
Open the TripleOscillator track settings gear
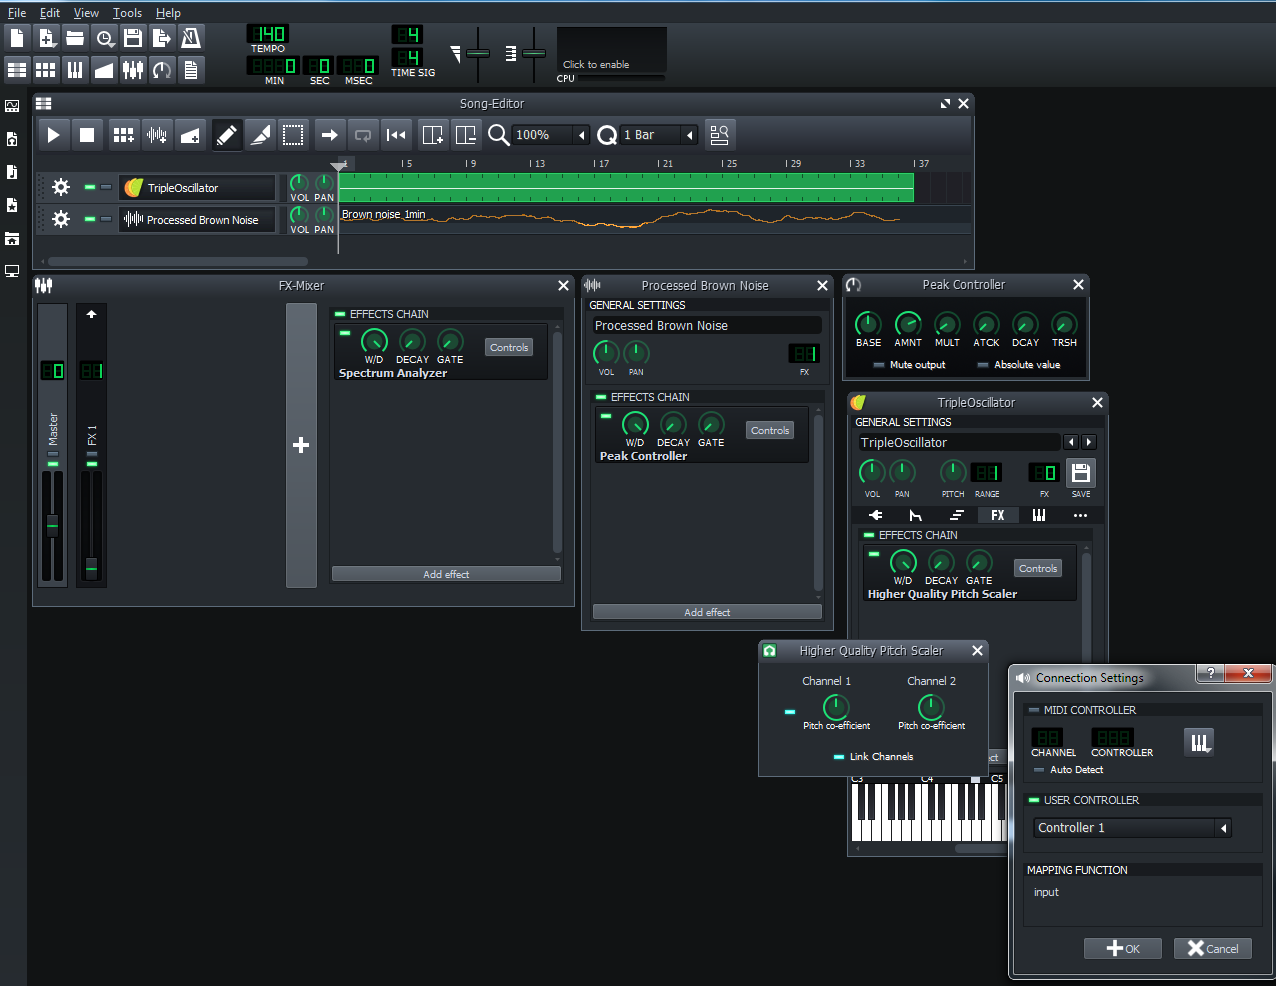[61, 187]
